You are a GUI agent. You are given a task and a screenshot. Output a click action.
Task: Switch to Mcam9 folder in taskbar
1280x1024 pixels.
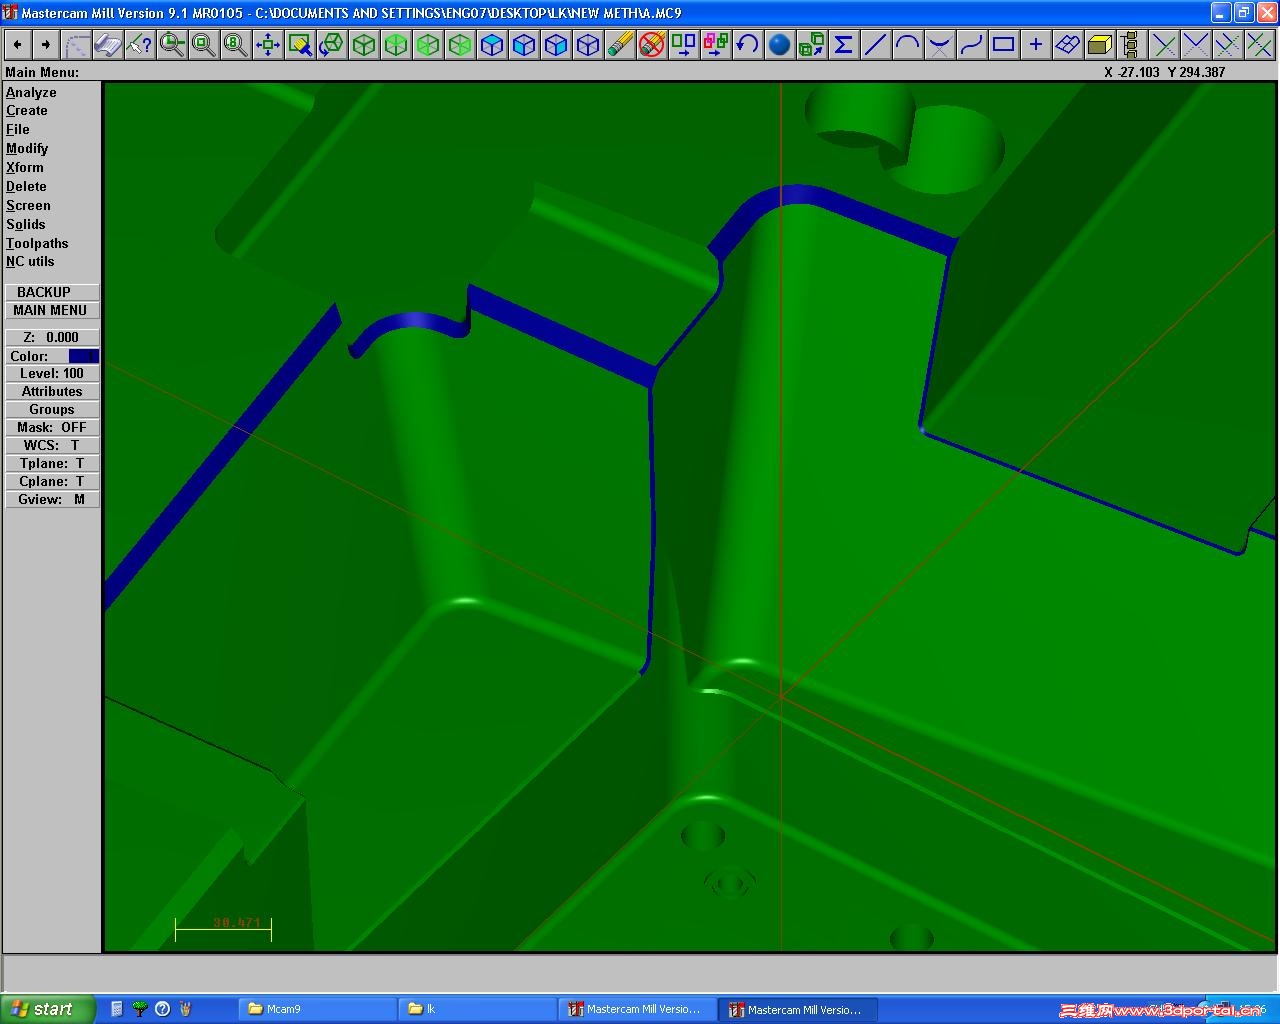tap(318, 1009)
